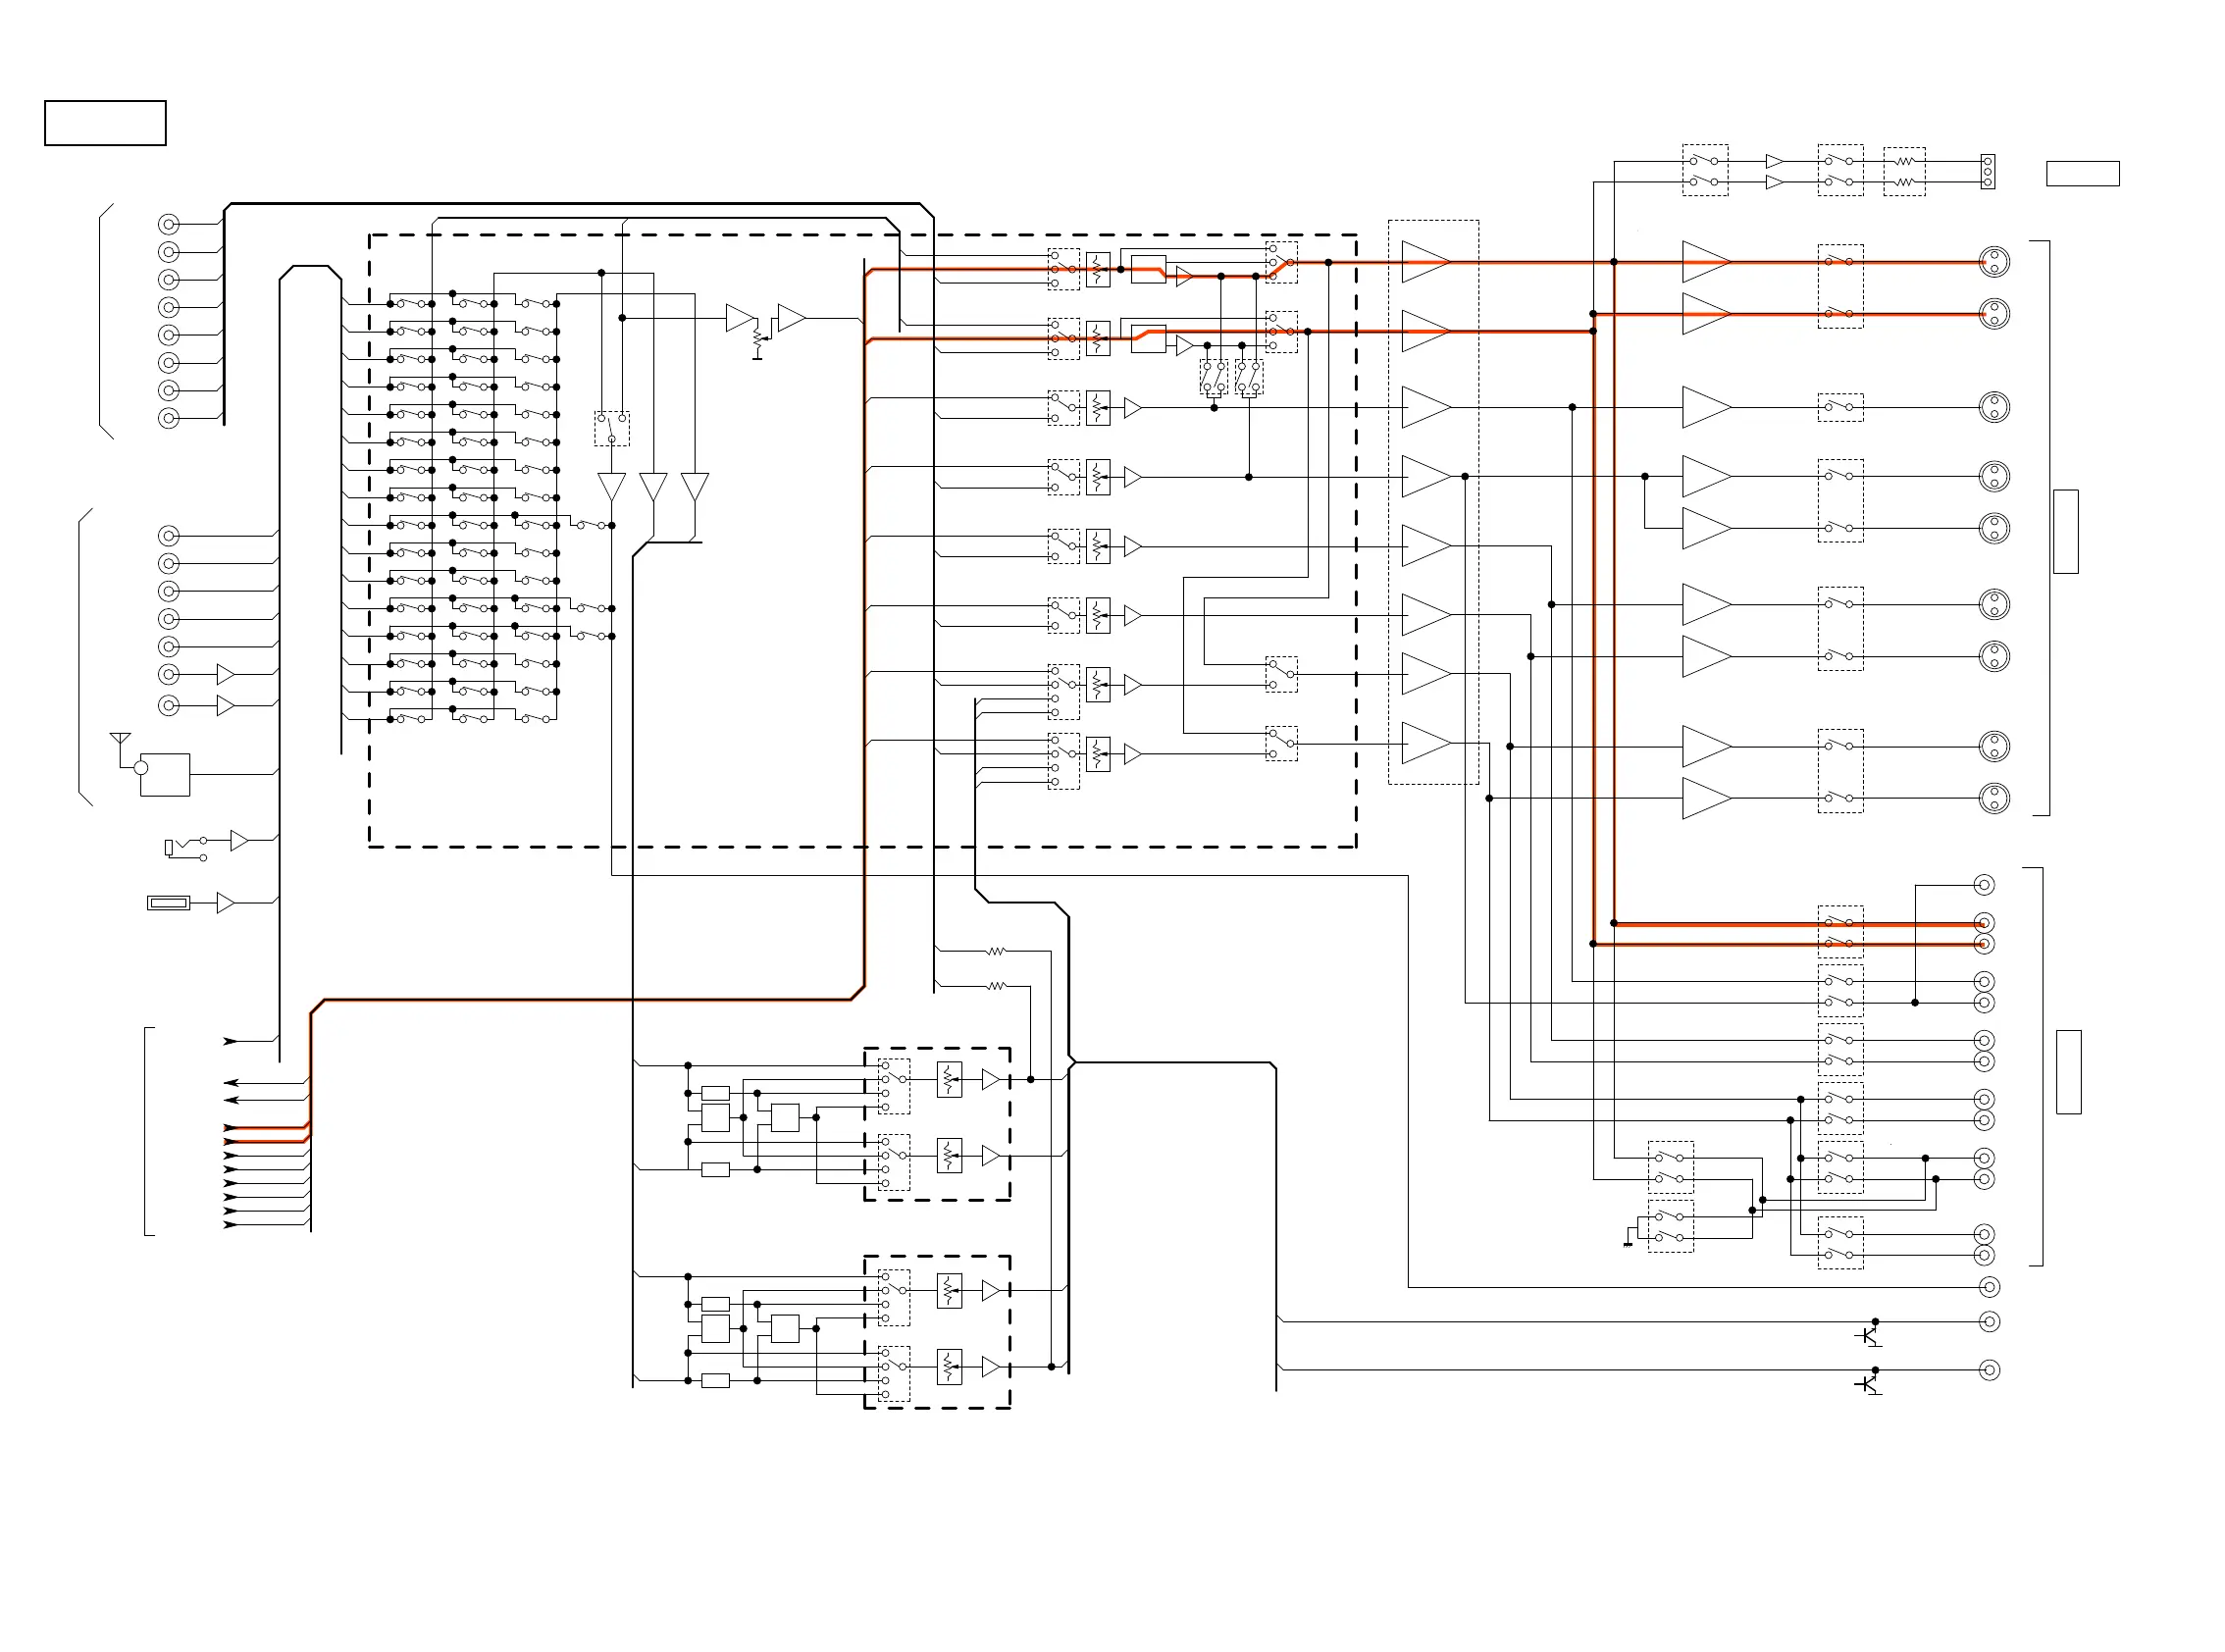
Task: Click the dashed box containing two resistors
Action: click(x=1904, y=171)
